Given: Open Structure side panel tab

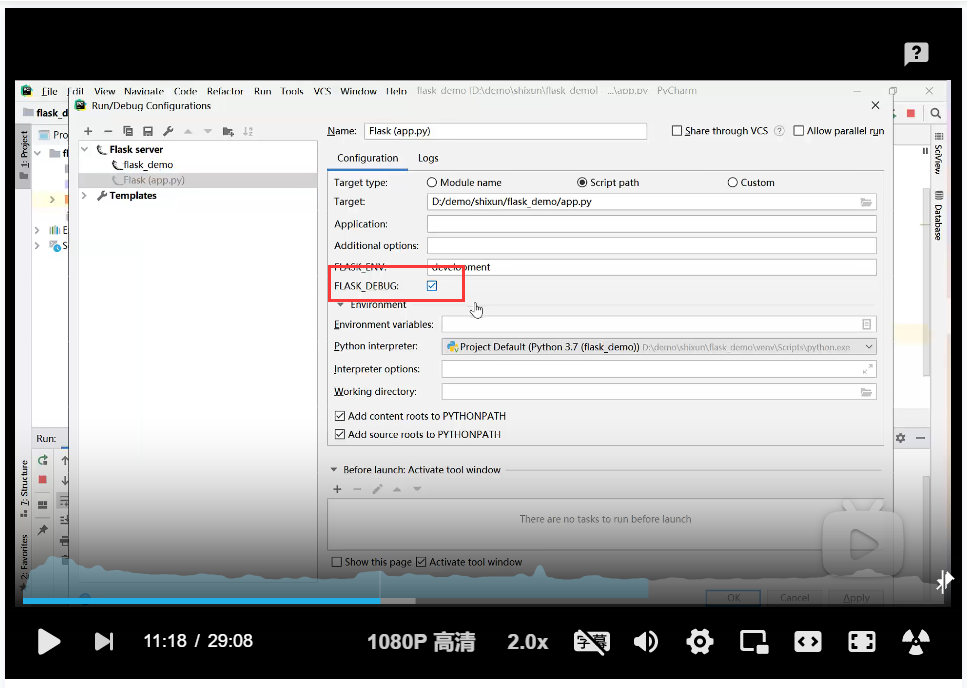Looking at the screenshot, I should point(24,486).
